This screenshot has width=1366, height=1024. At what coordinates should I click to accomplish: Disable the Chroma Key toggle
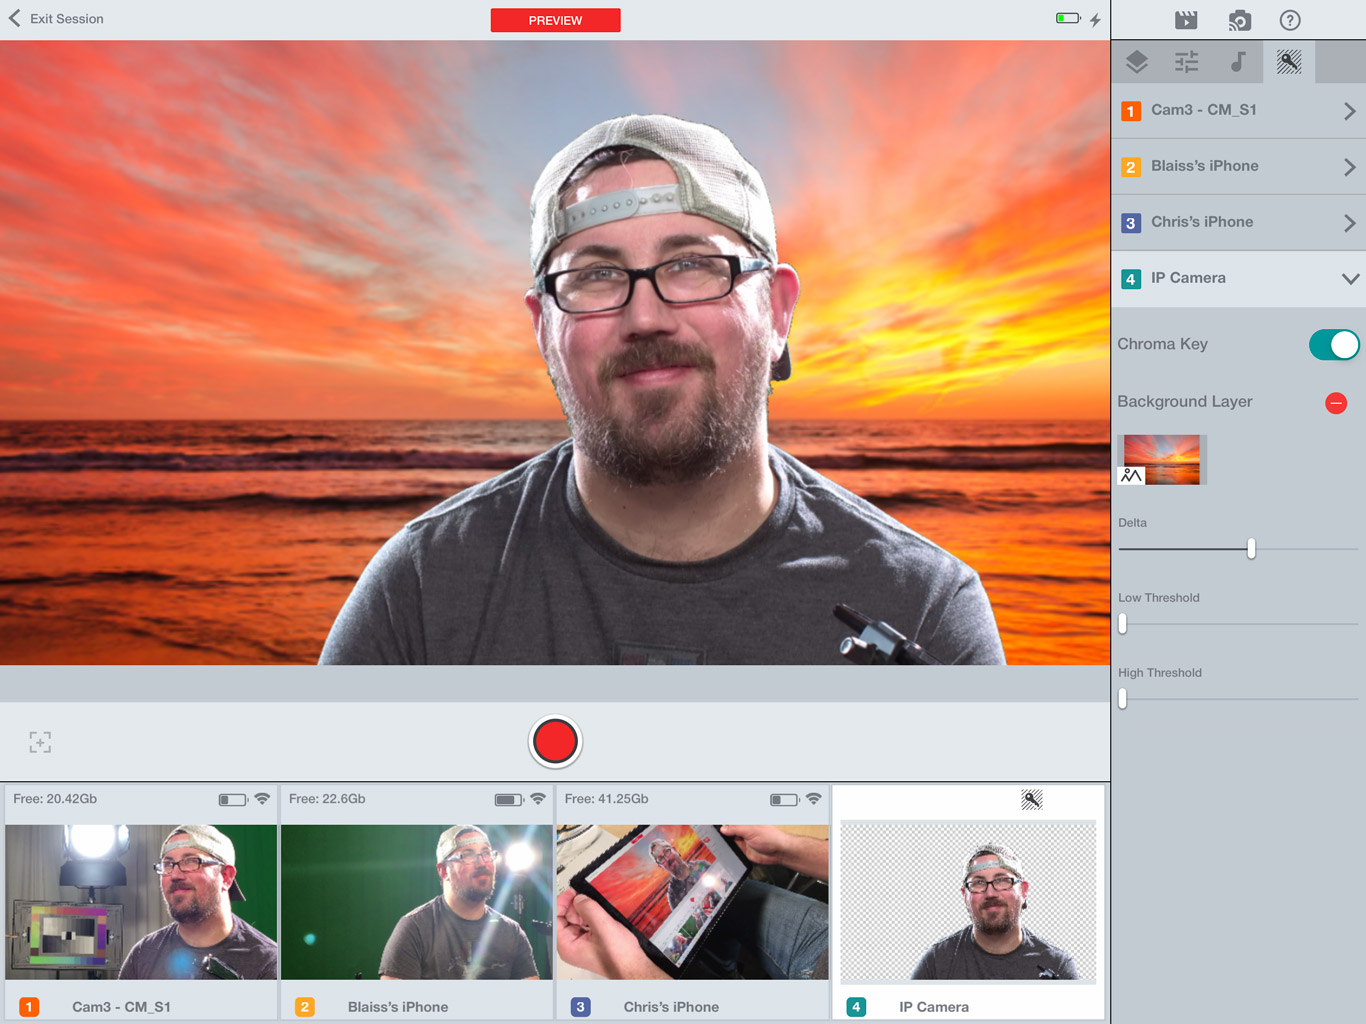pos(1334,344)
